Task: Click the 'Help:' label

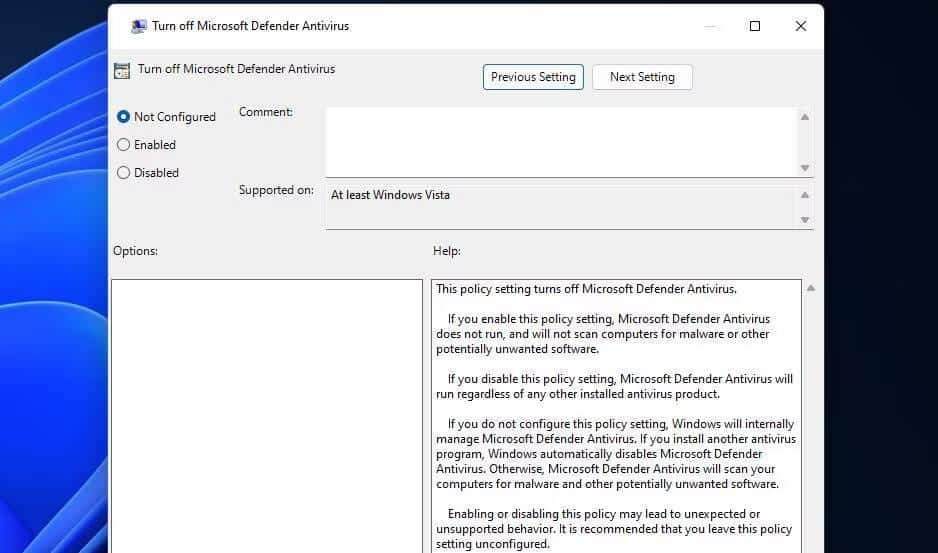Action: [x=447, y=251]
